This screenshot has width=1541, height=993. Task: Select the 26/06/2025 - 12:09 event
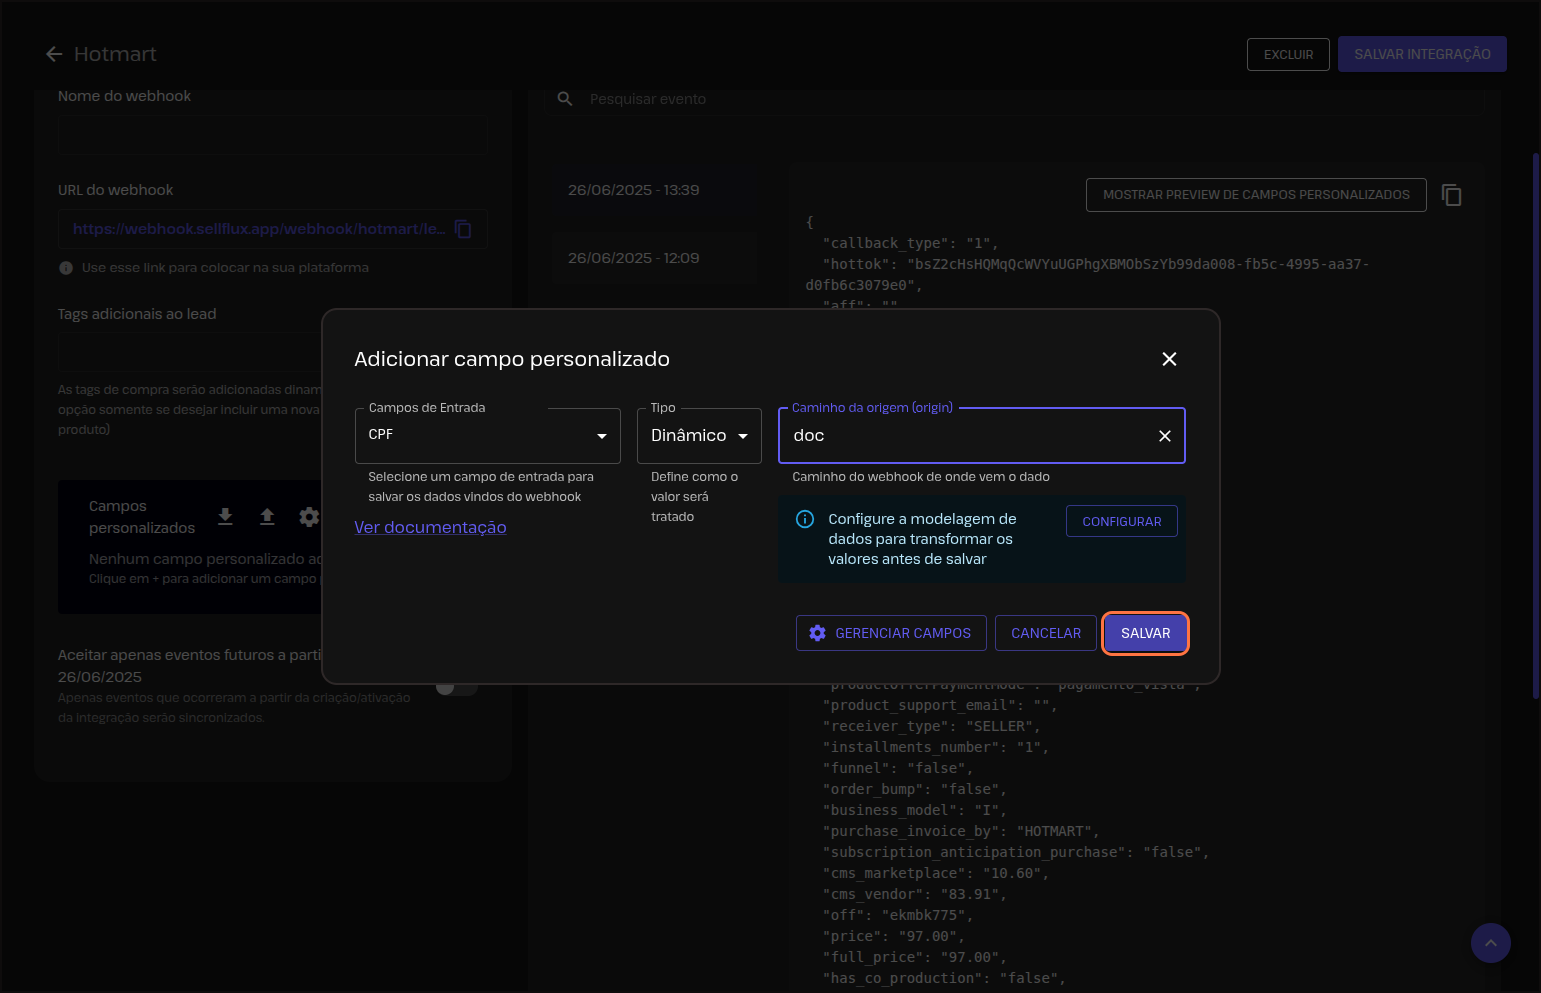coord(633,258)
